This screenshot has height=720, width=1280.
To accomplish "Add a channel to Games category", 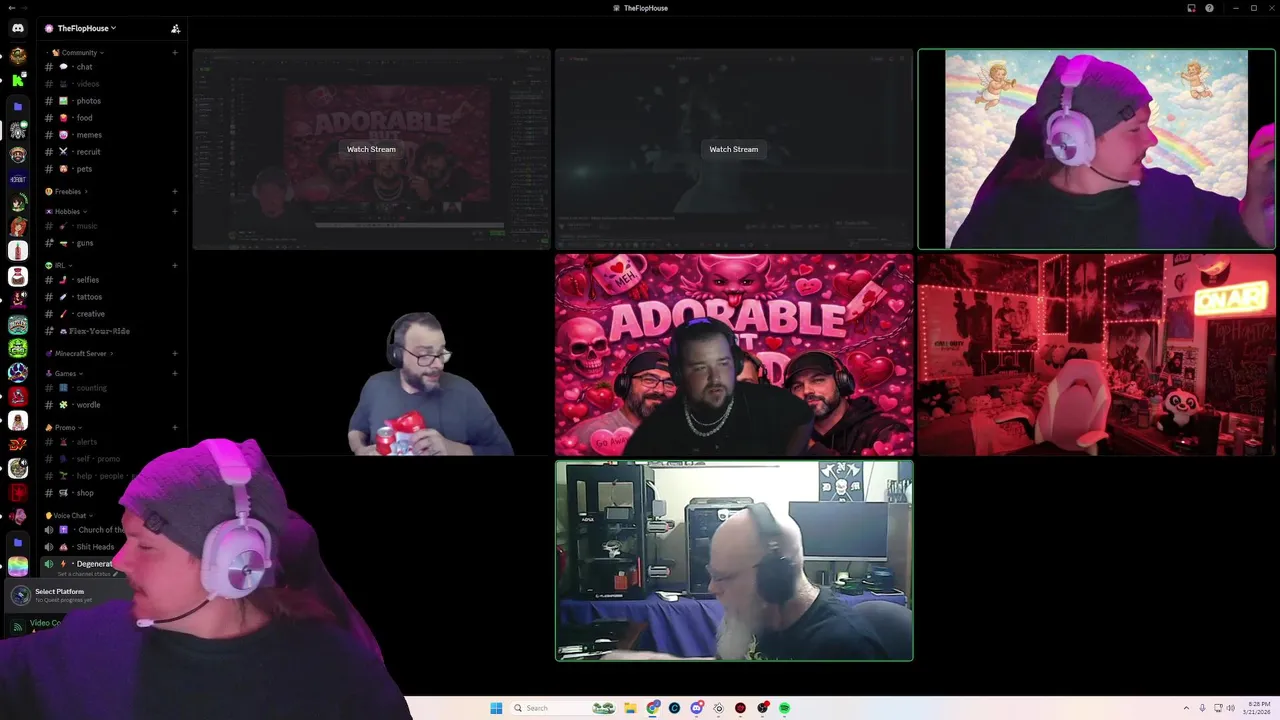I will [x=175, y=373].
